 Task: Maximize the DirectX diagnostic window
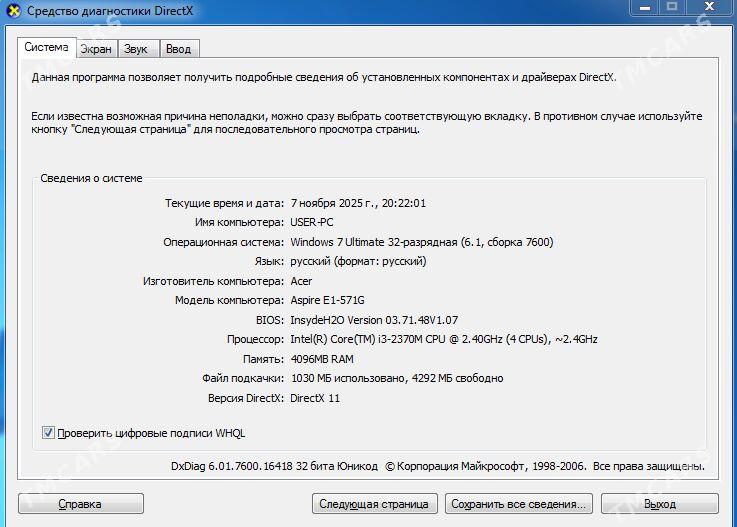pos(672,8)
